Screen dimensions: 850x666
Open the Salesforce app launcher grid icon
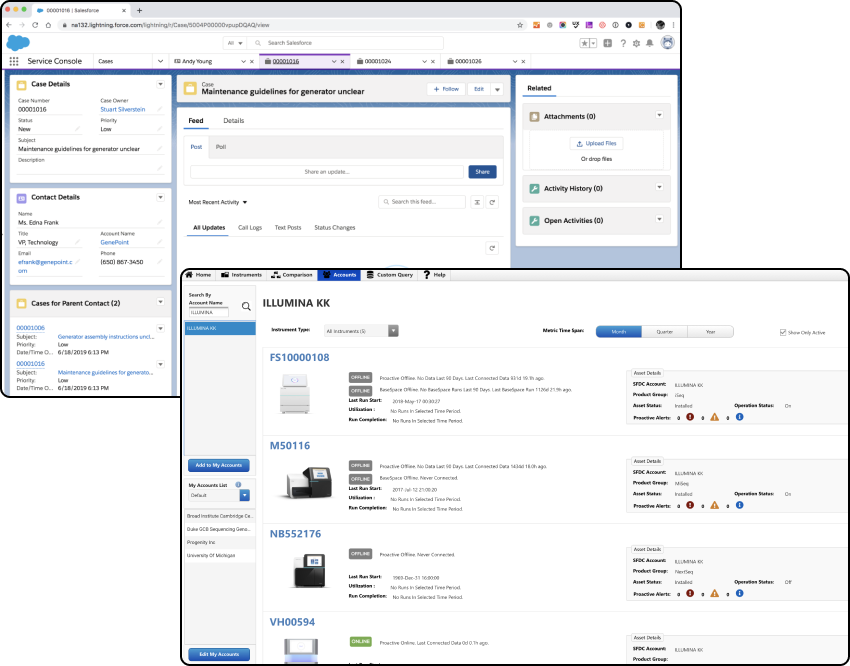pos(14,61)
